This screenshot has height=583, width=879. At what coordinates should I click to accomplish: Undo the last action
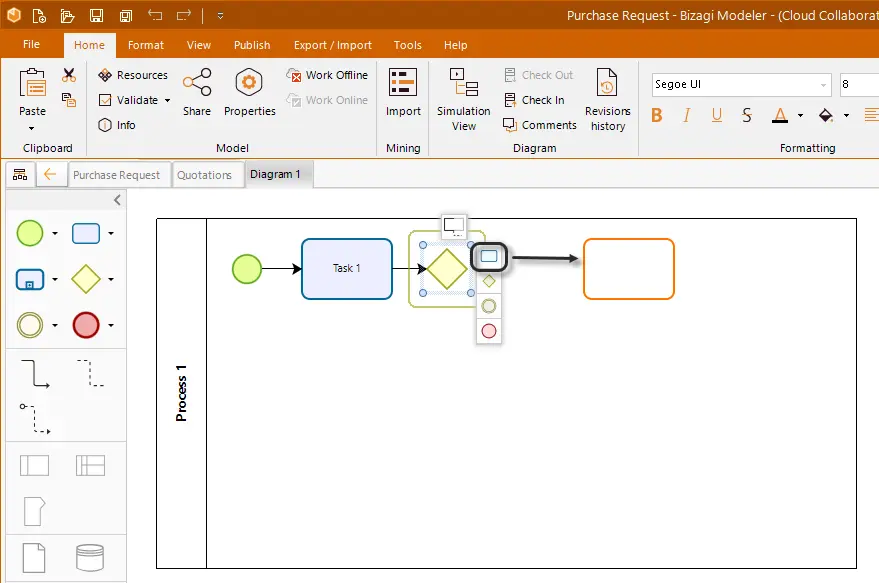pyautogui.click(x=155, y=15)
